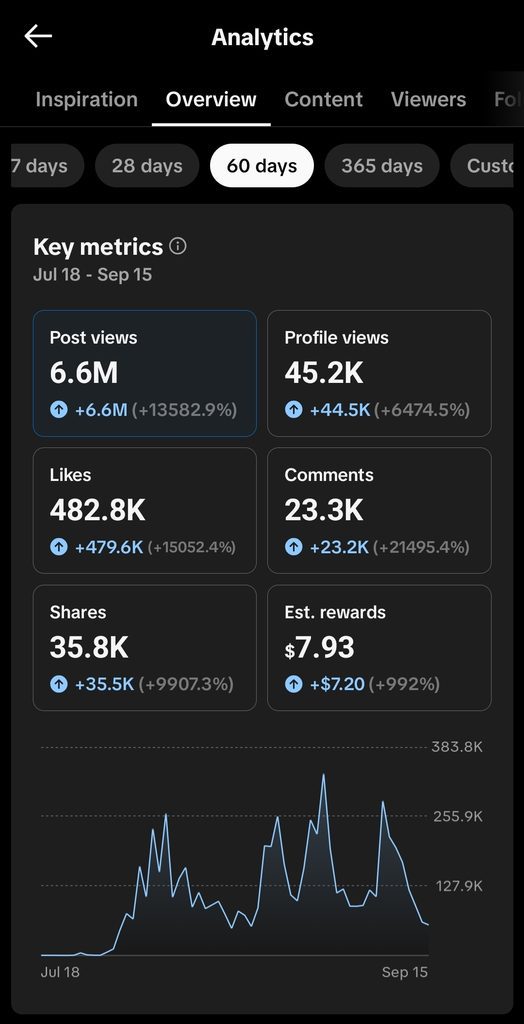
Task: Select the Est. rewards metric card
Action: pyautogui.click(x=379, y=648)
